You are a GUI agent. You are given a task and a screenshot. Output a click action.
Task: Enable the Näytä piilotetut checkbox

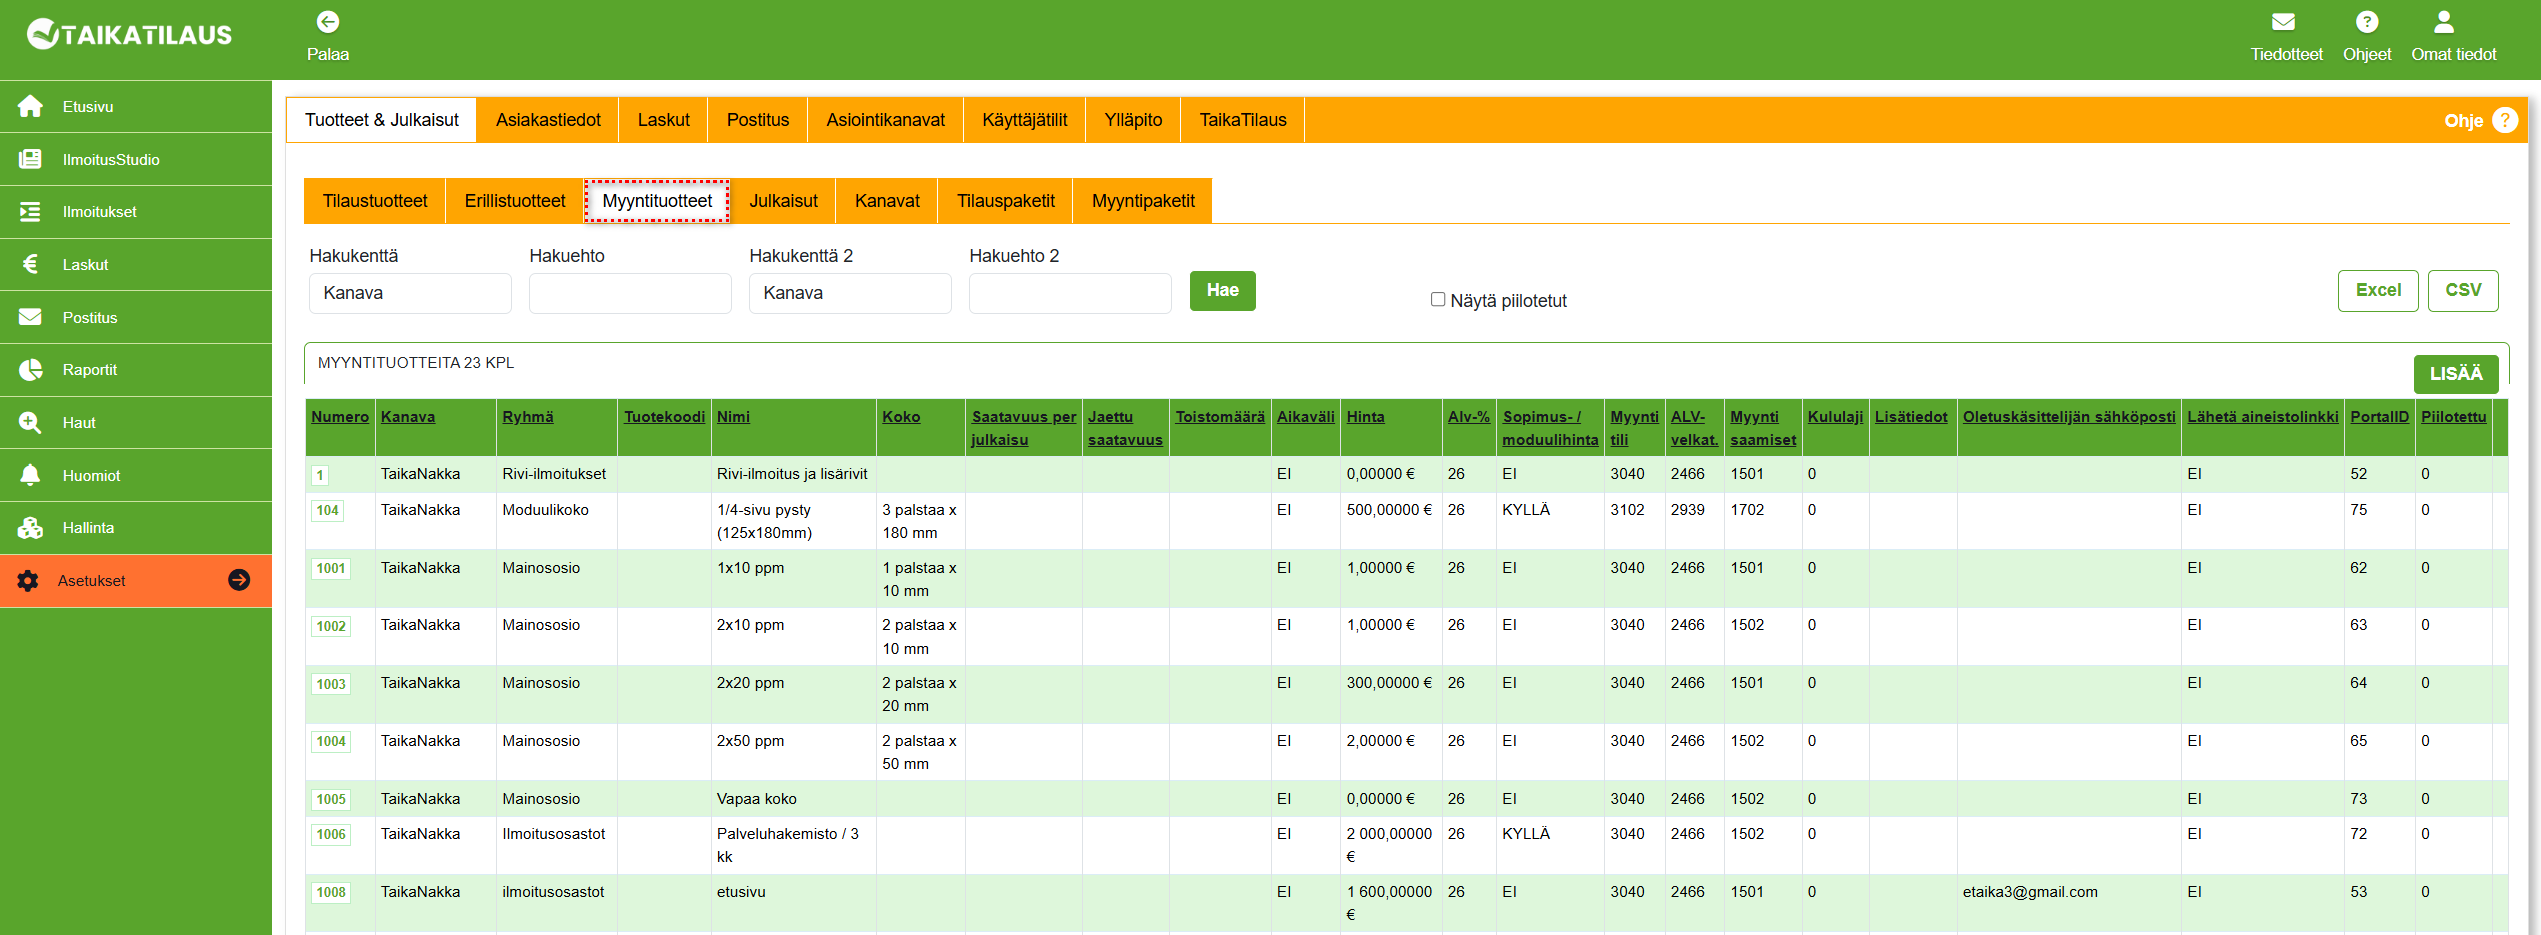coord(1437,299)
